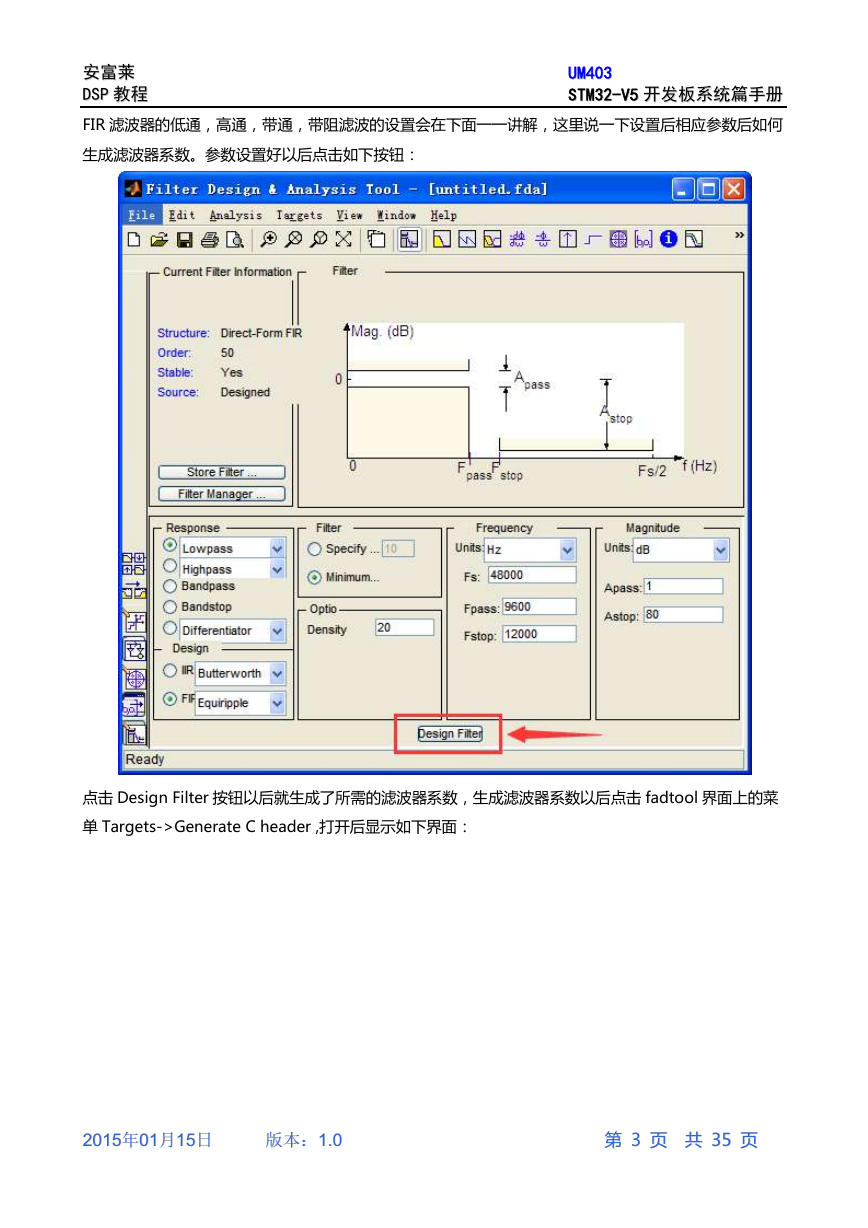The width and height of the screenshot is (868, 1228).
Task: Open the Help menu
Action: click(444, 215)
